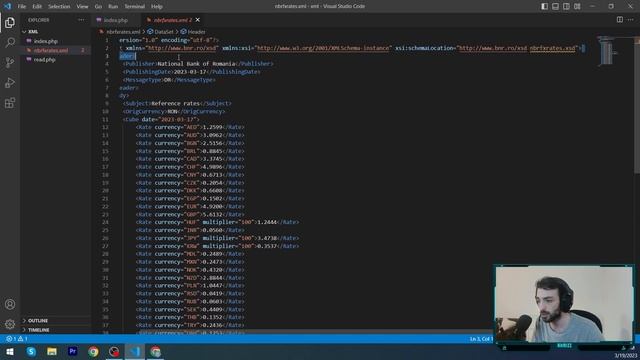Open the Edit menu

pos(37,6)
